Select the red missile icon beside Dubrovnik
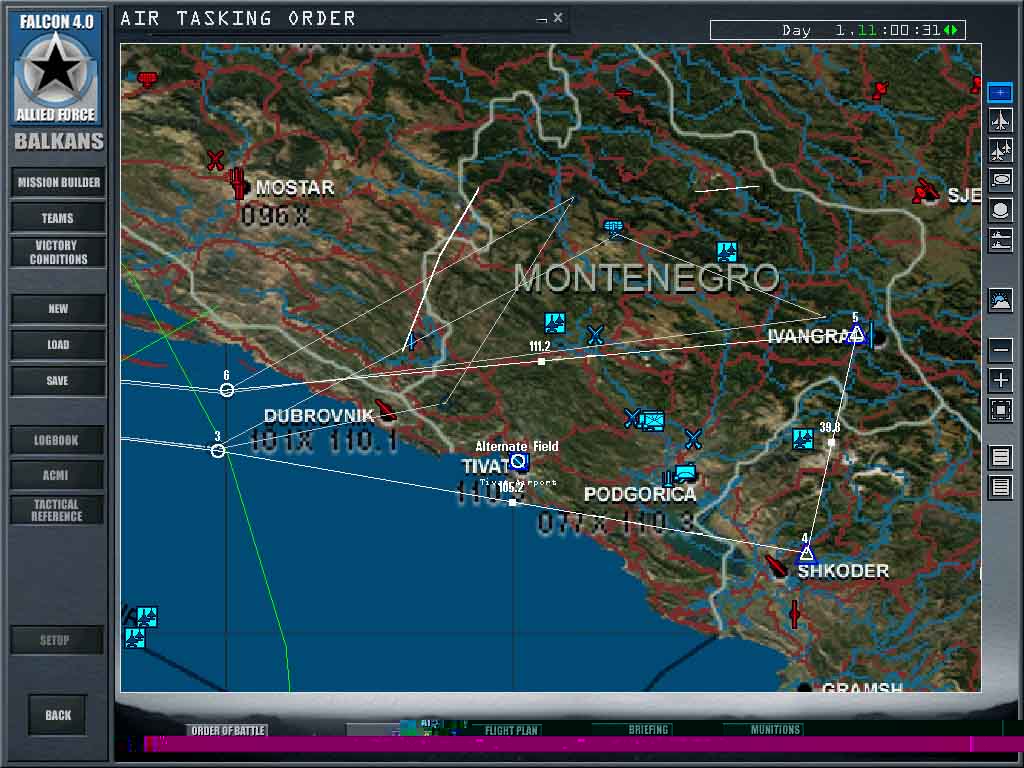Screen dimensions: 1024x768 pyautogui.click(x=386, y=410)
